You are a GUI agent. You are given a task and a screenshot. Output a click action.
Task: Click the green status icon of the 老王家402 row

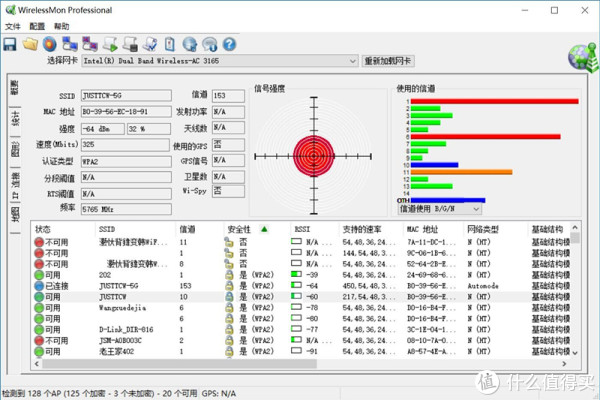tap(39, 351)
